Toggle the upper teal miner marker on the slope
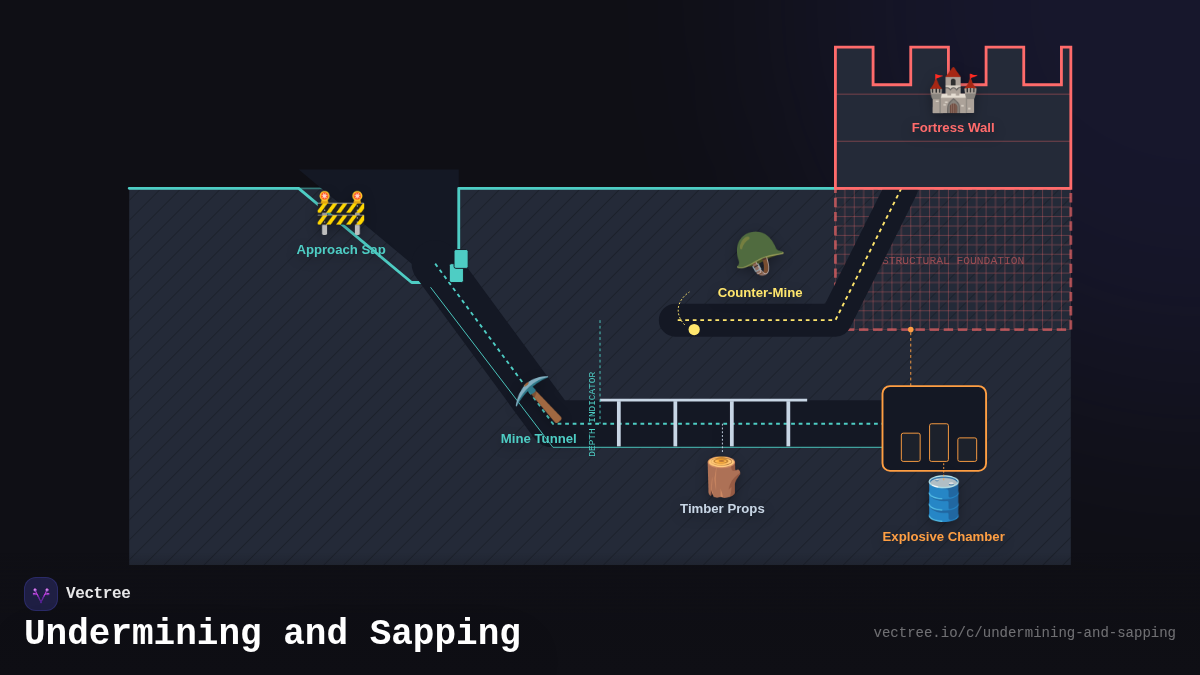This screenshot has height=675, width=1200. click(x=459, y=258)
